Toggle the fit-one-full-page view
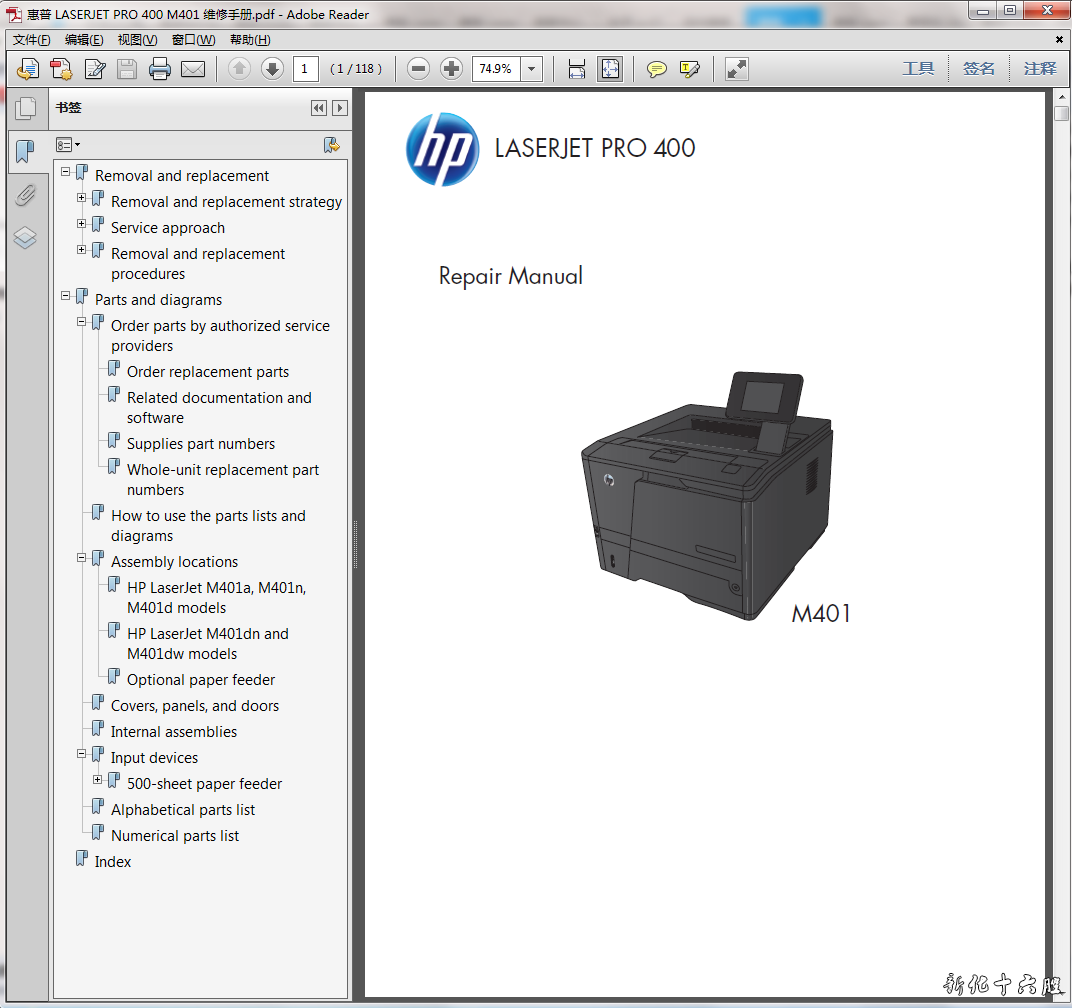This screenshot has width=1072, height=1008. click(x=609, y=69)
